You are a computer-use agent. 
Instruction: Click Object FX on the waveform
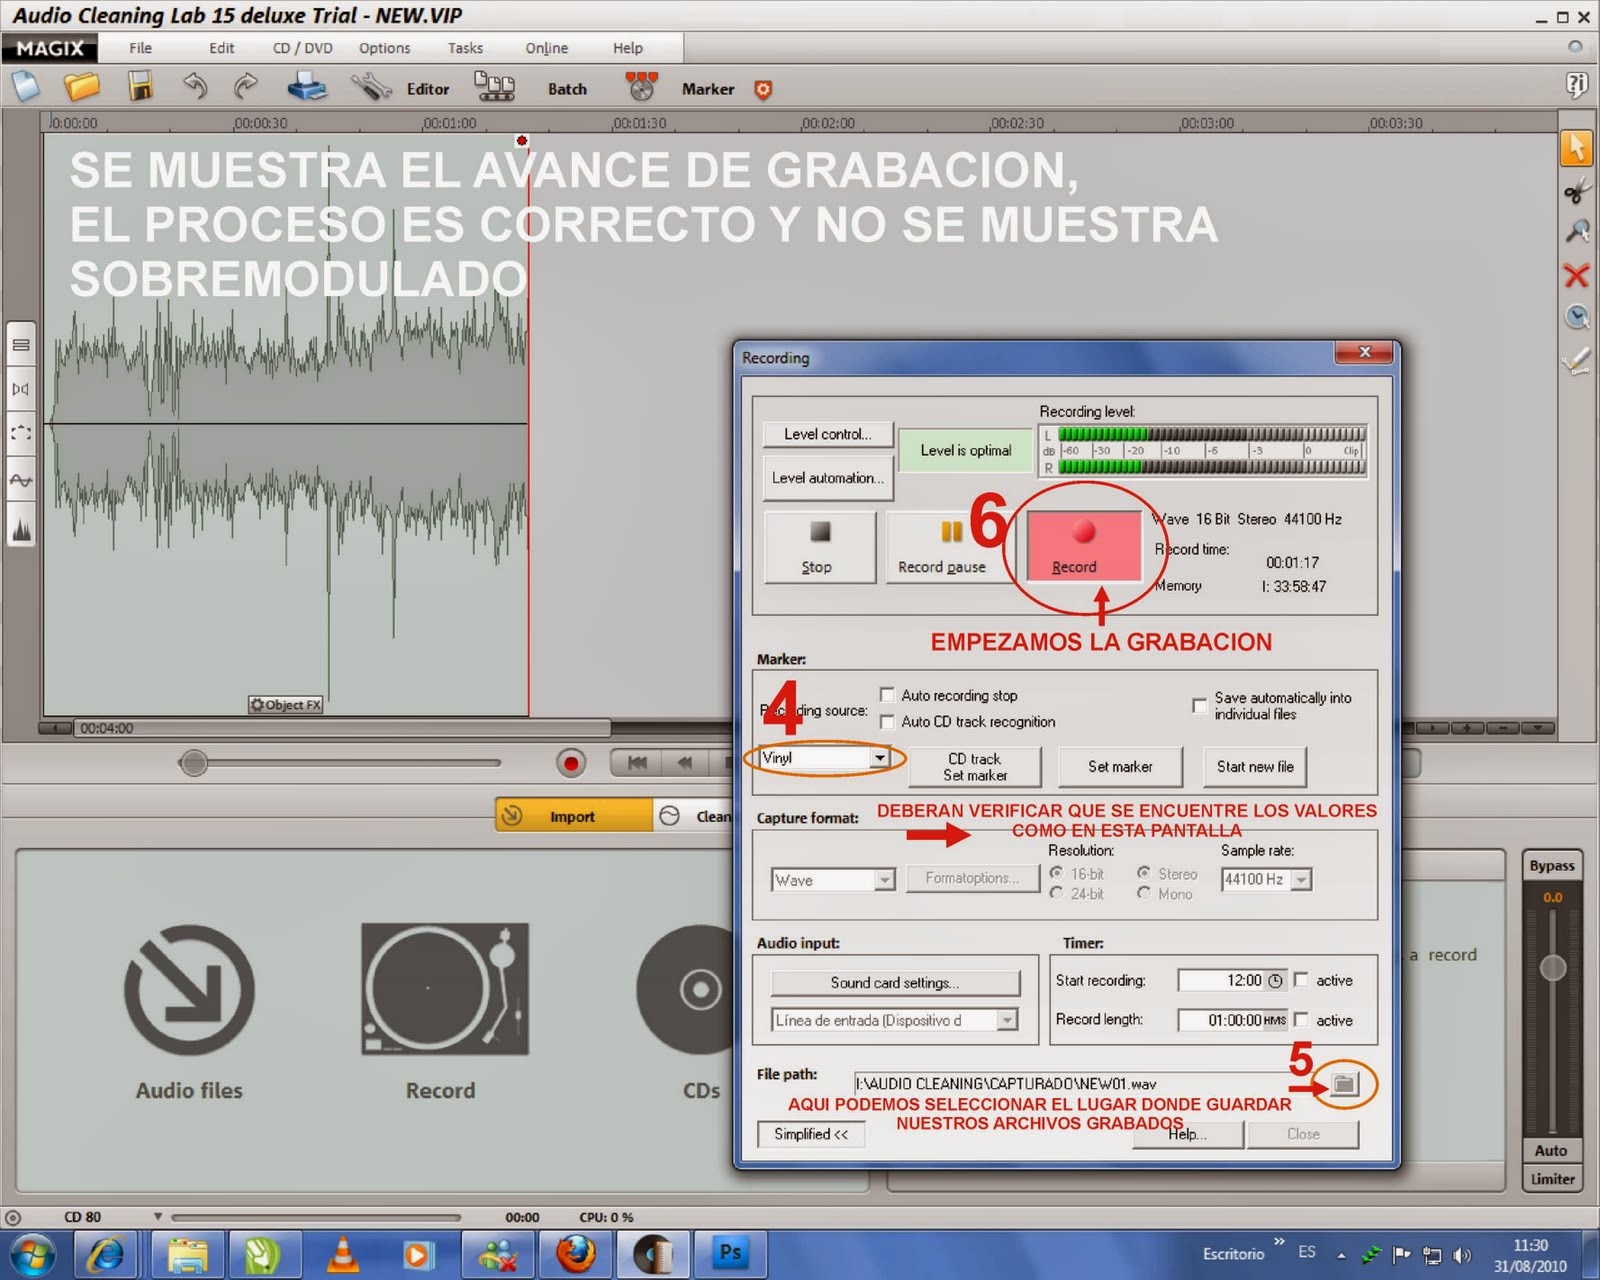tap(286, 705)
